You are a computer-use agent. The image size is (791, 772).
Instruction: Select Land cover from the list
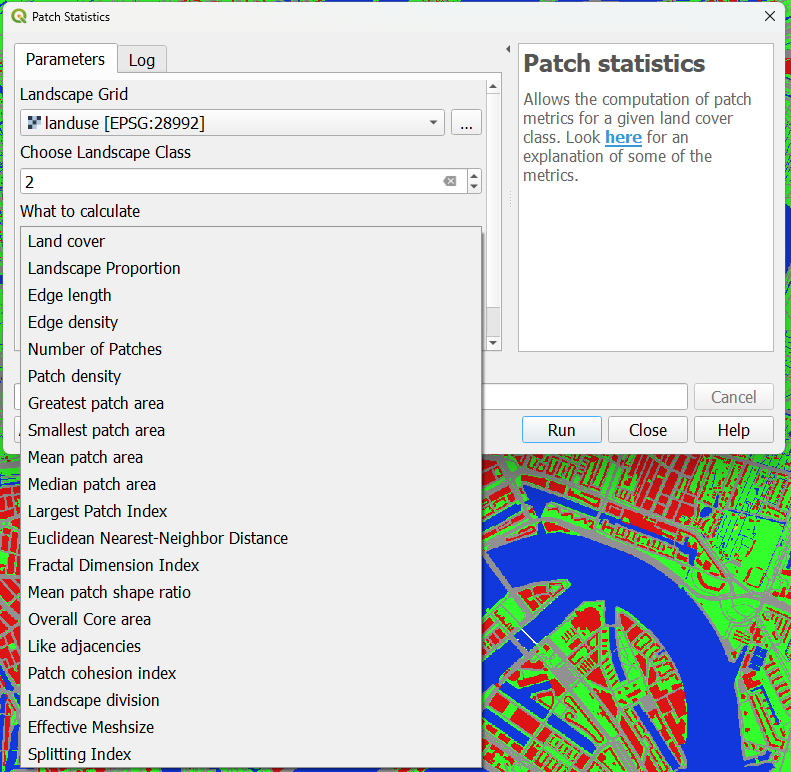pos(66,241)
